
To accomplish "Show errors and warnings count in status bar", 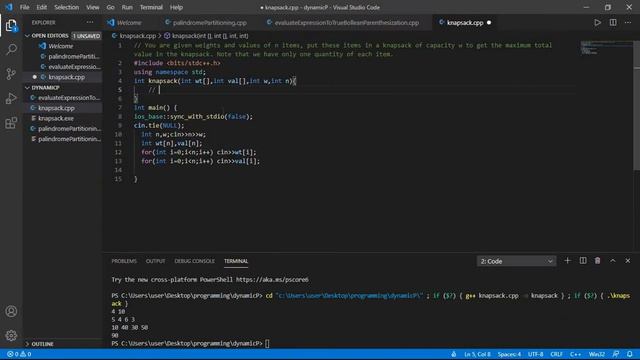I will 19,354.
